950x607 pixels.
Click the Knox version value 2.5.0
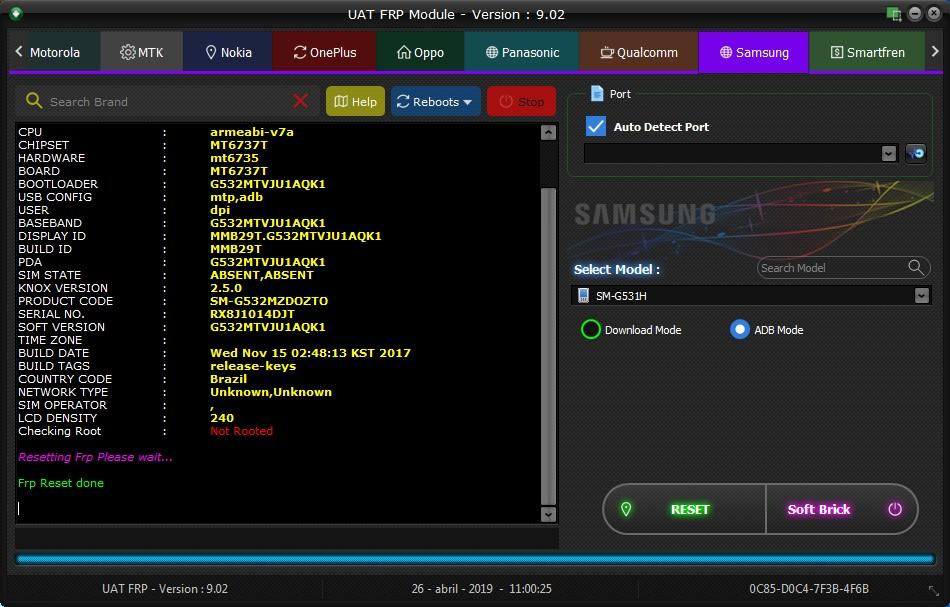pos(226,288)
